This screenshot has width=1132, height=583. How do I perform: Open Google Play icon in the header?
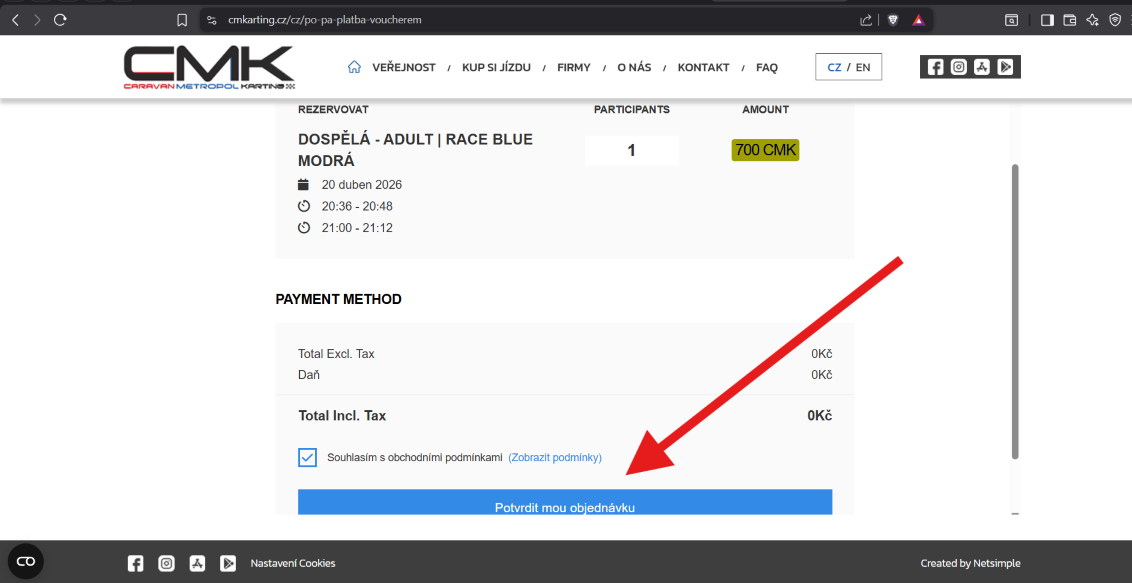pos(1005,67)
